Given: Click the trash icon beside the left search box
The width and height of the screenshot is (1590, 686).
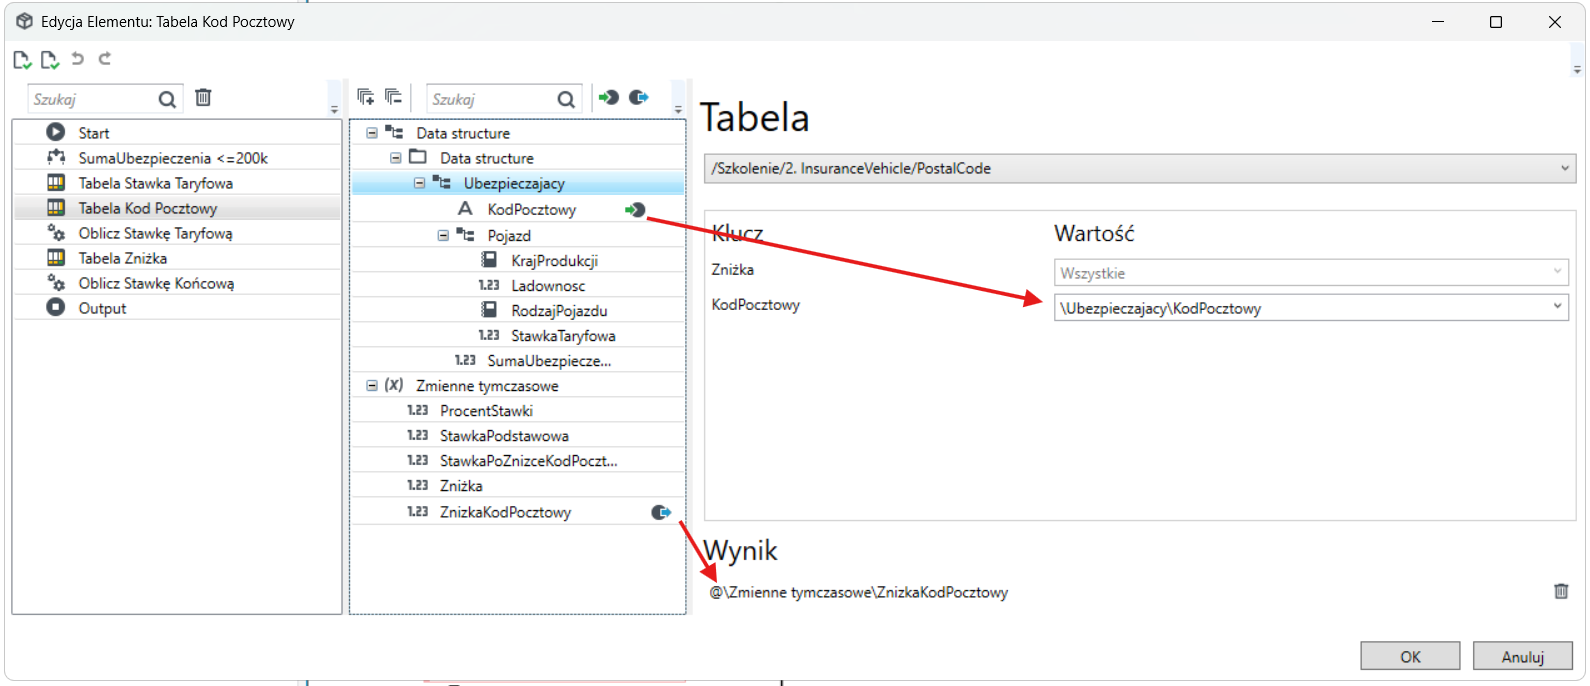Looking at the screenshot, I should click(203, 98).
